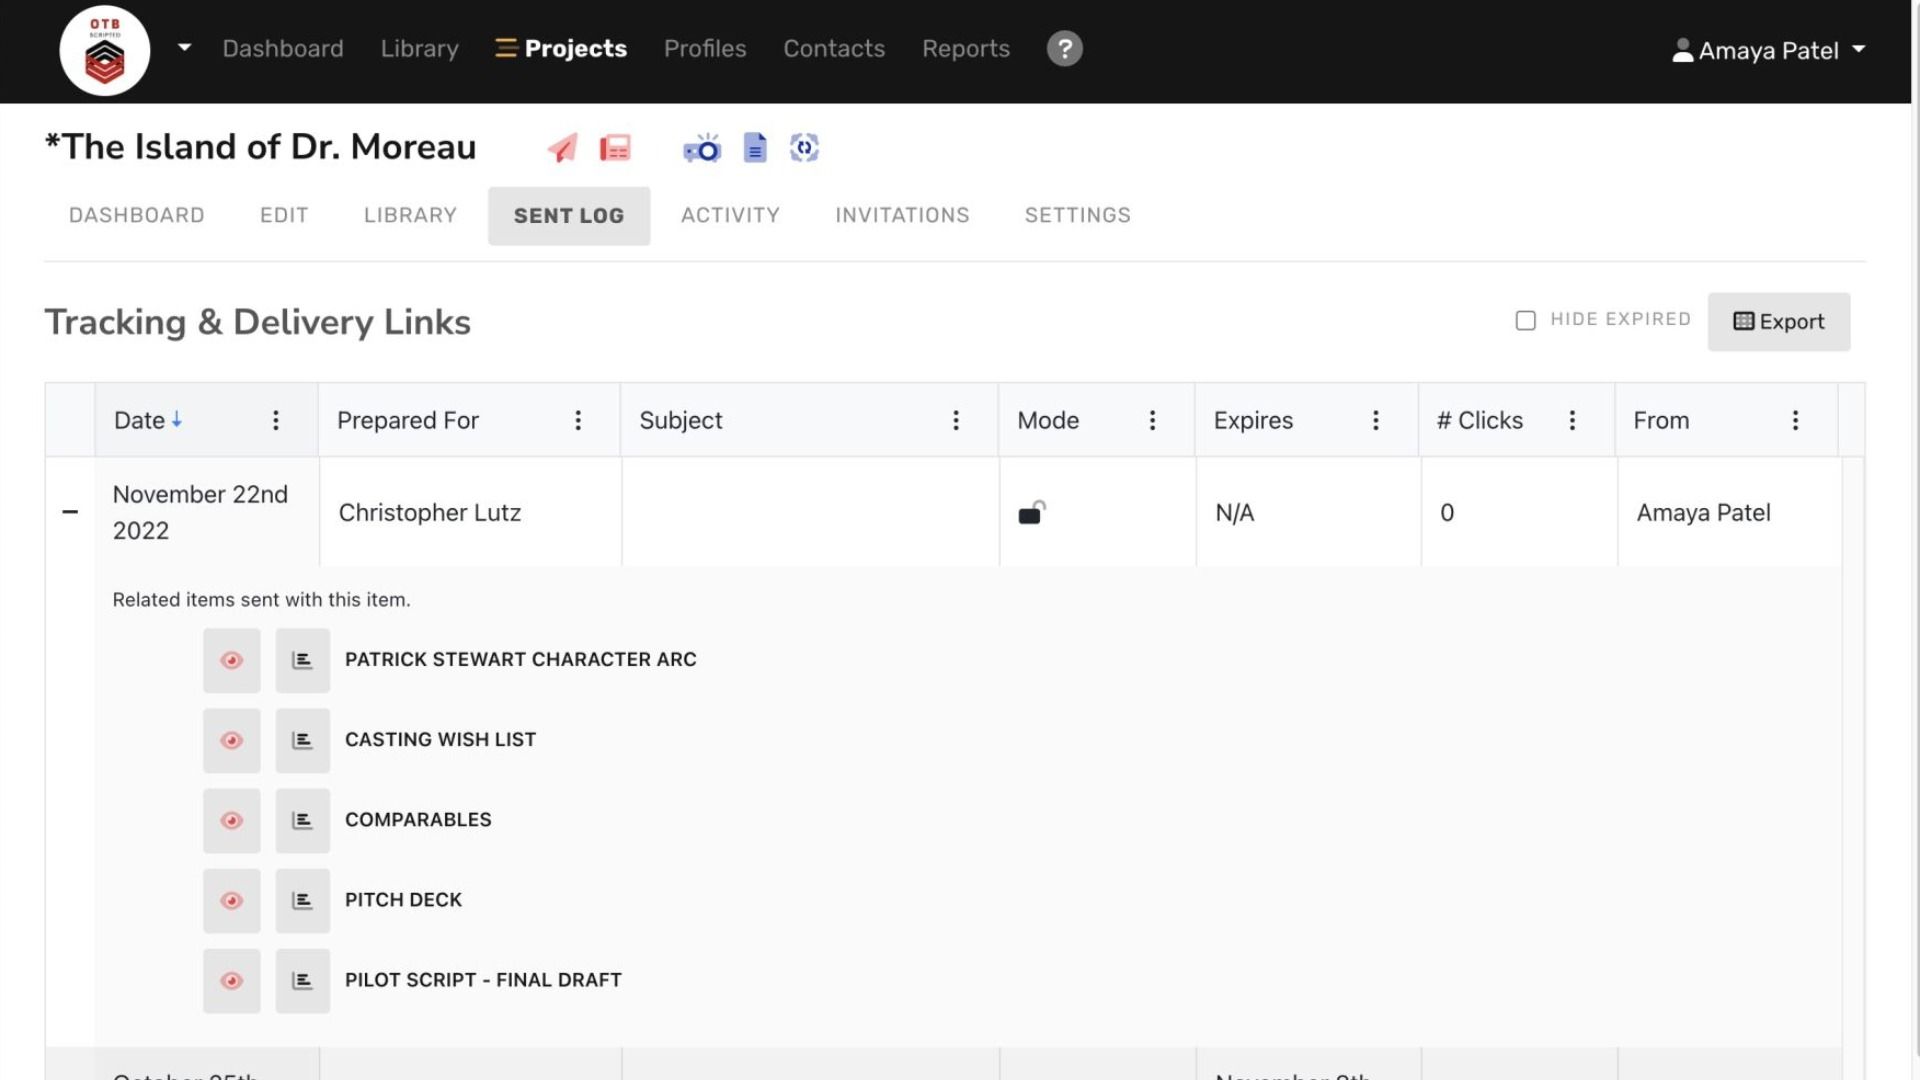Open stats icon for CASTING WISH LIST
Viewport: 1920px width, 1080px height.
302,740
